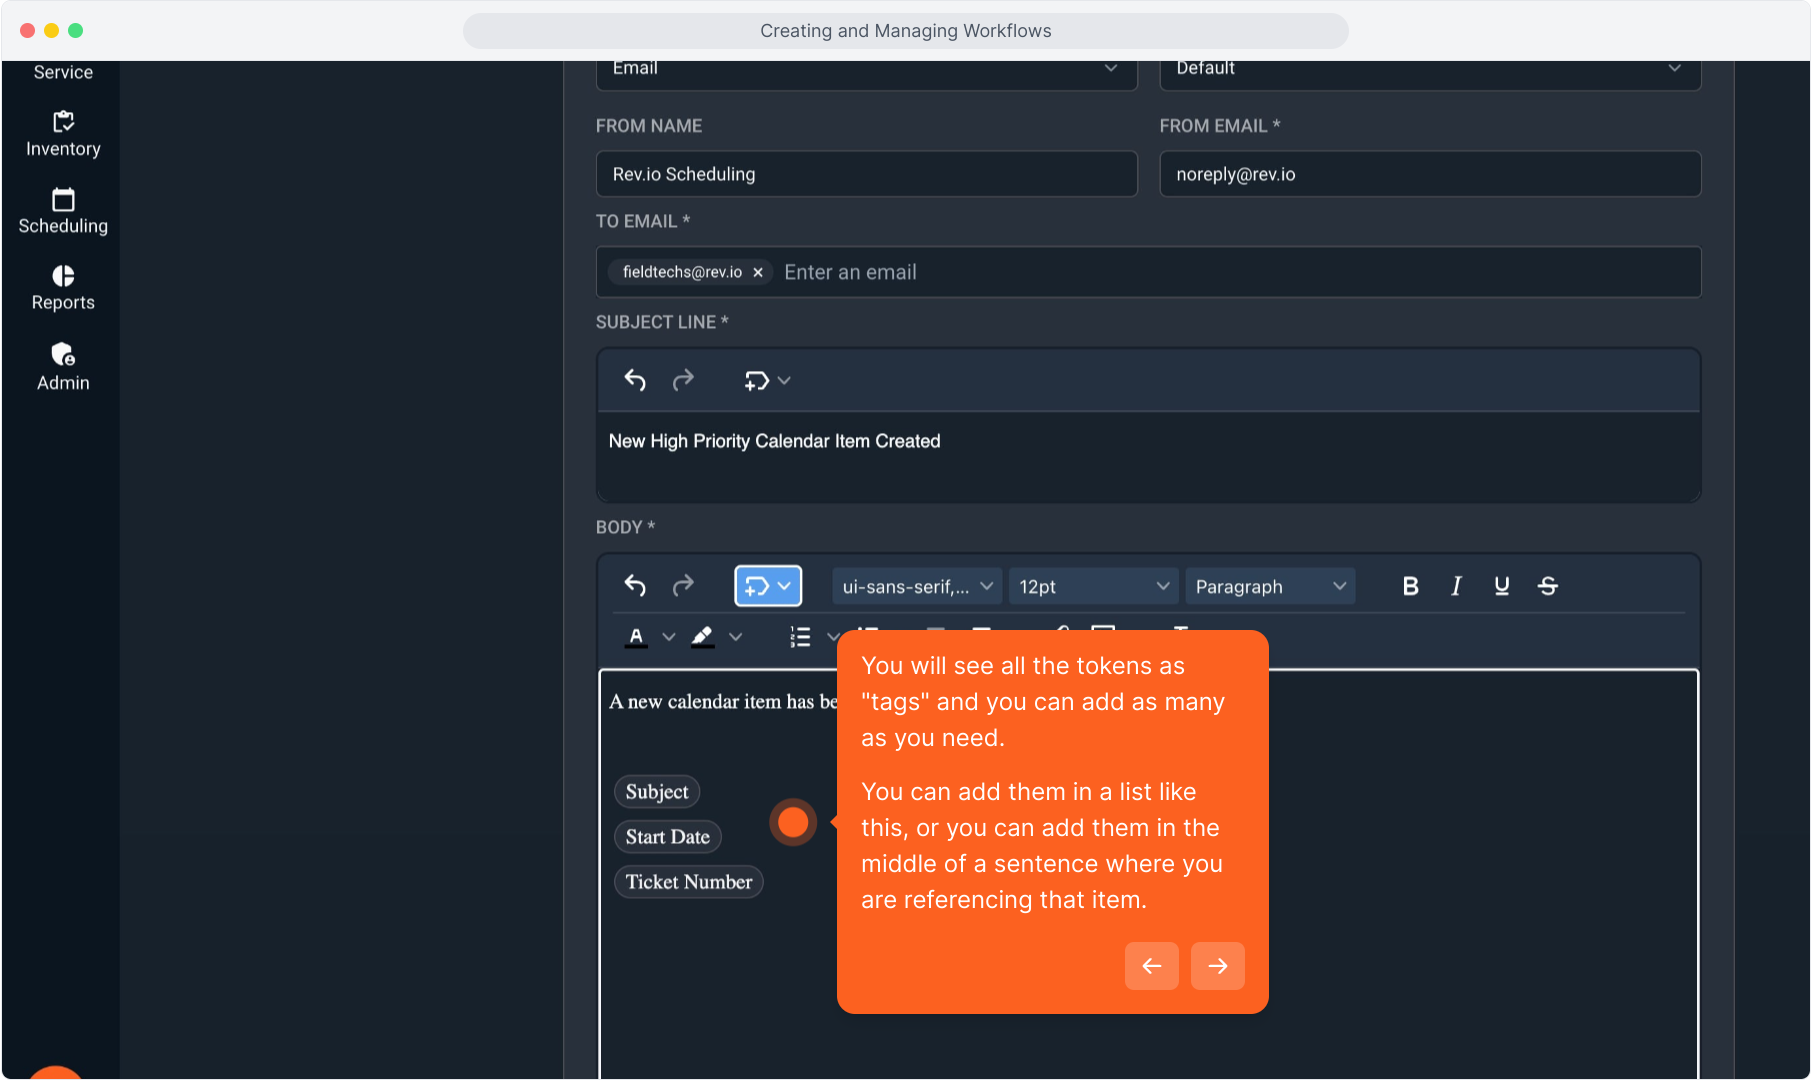Open the body insert-token dropdown
Screen dimensions: 1812x1080
[767, 586]
